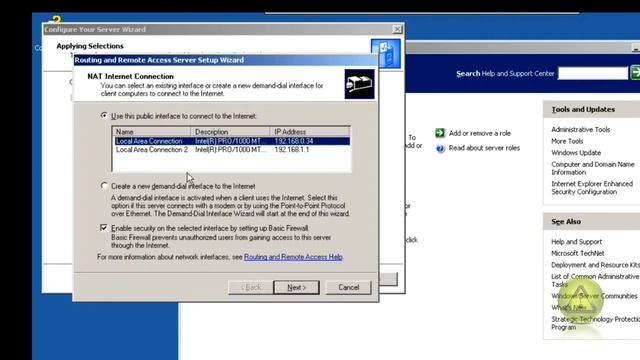Click the Configure Your Server wizard icon

386,53
